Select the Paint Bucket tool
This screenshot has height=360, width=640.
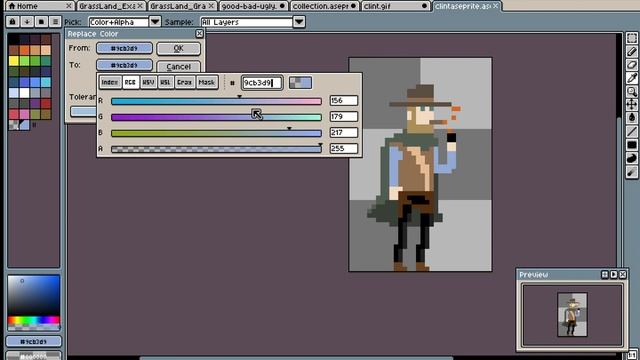tap(632, 118)
